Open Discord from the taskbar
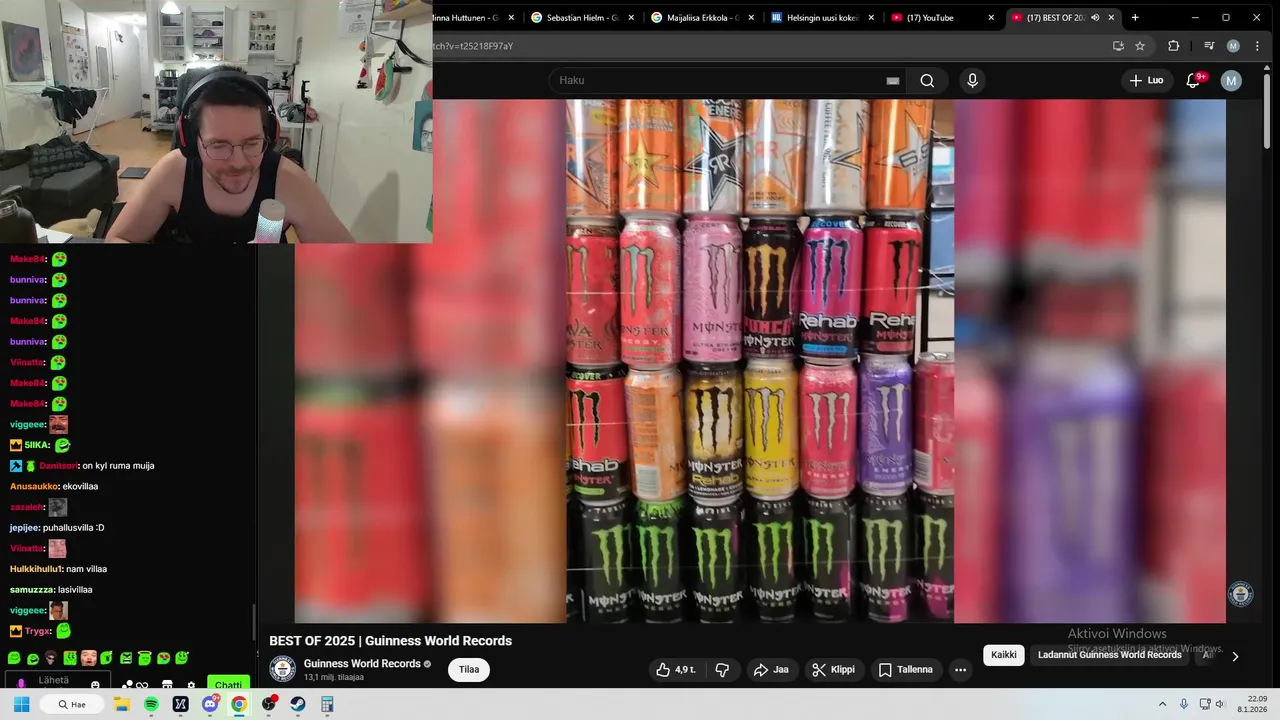The width and height of the screenshot is (1280, 720). [210, 705]
